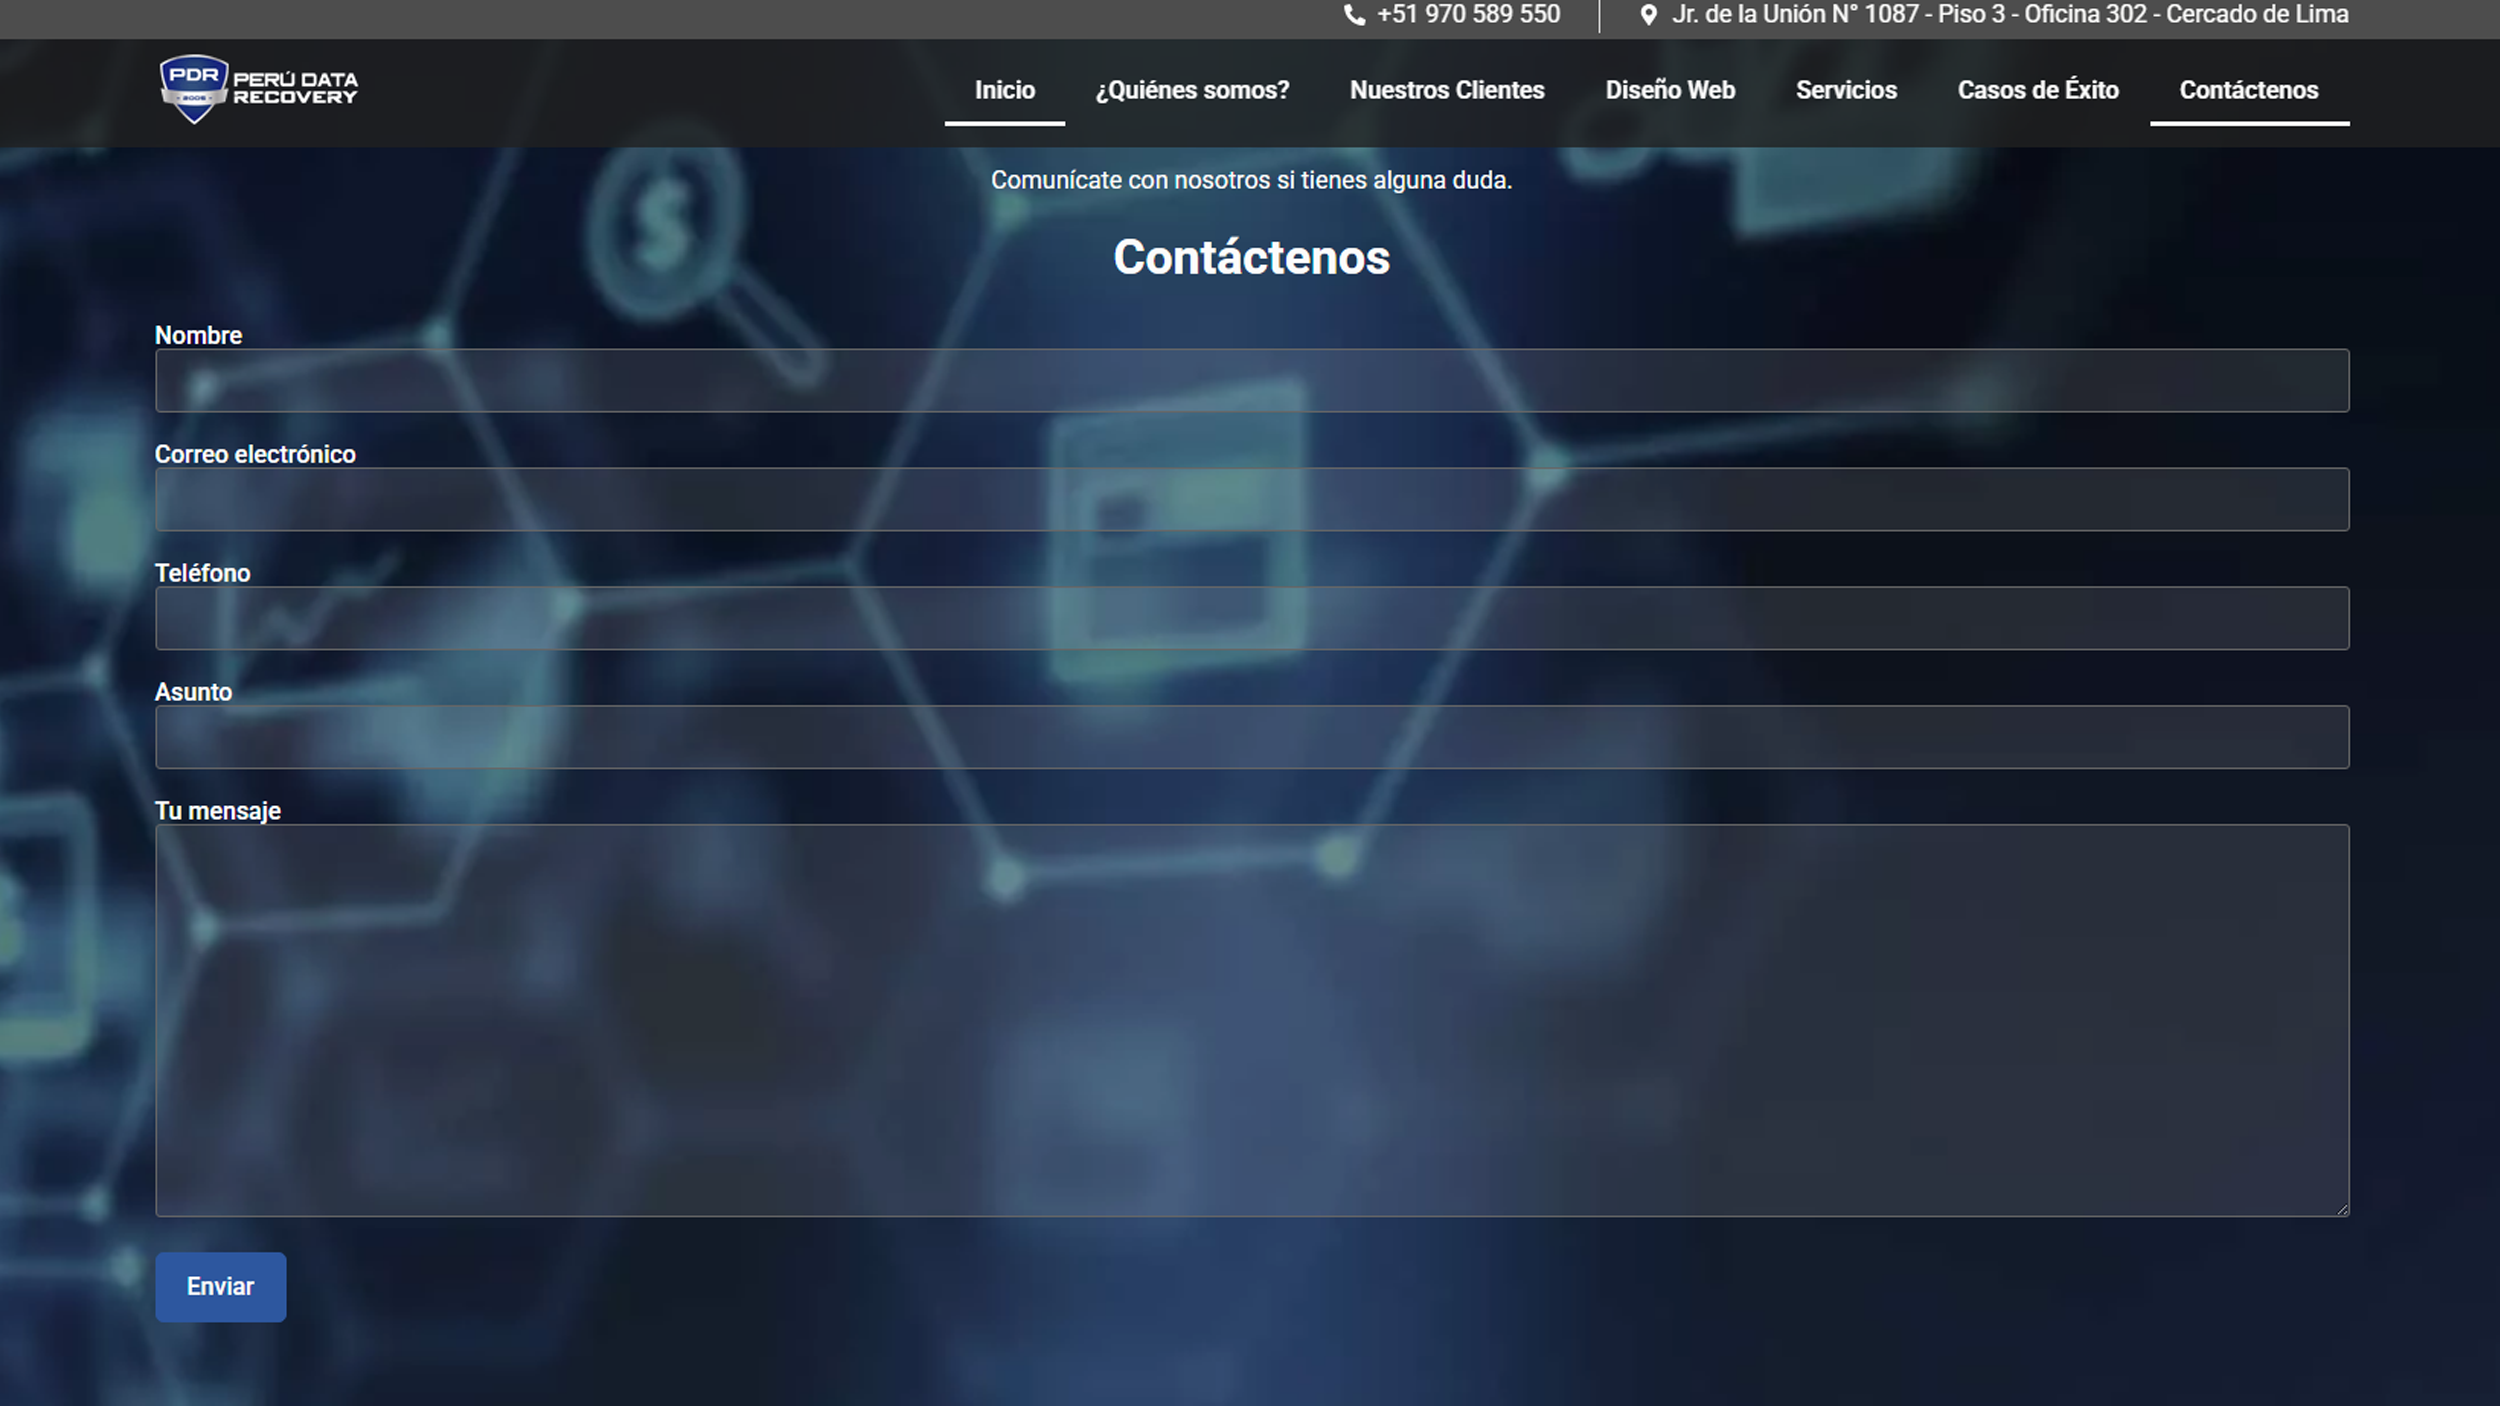Click the Asunto text field
Screen dimensions: 2500x1406
coord(1250,737)
